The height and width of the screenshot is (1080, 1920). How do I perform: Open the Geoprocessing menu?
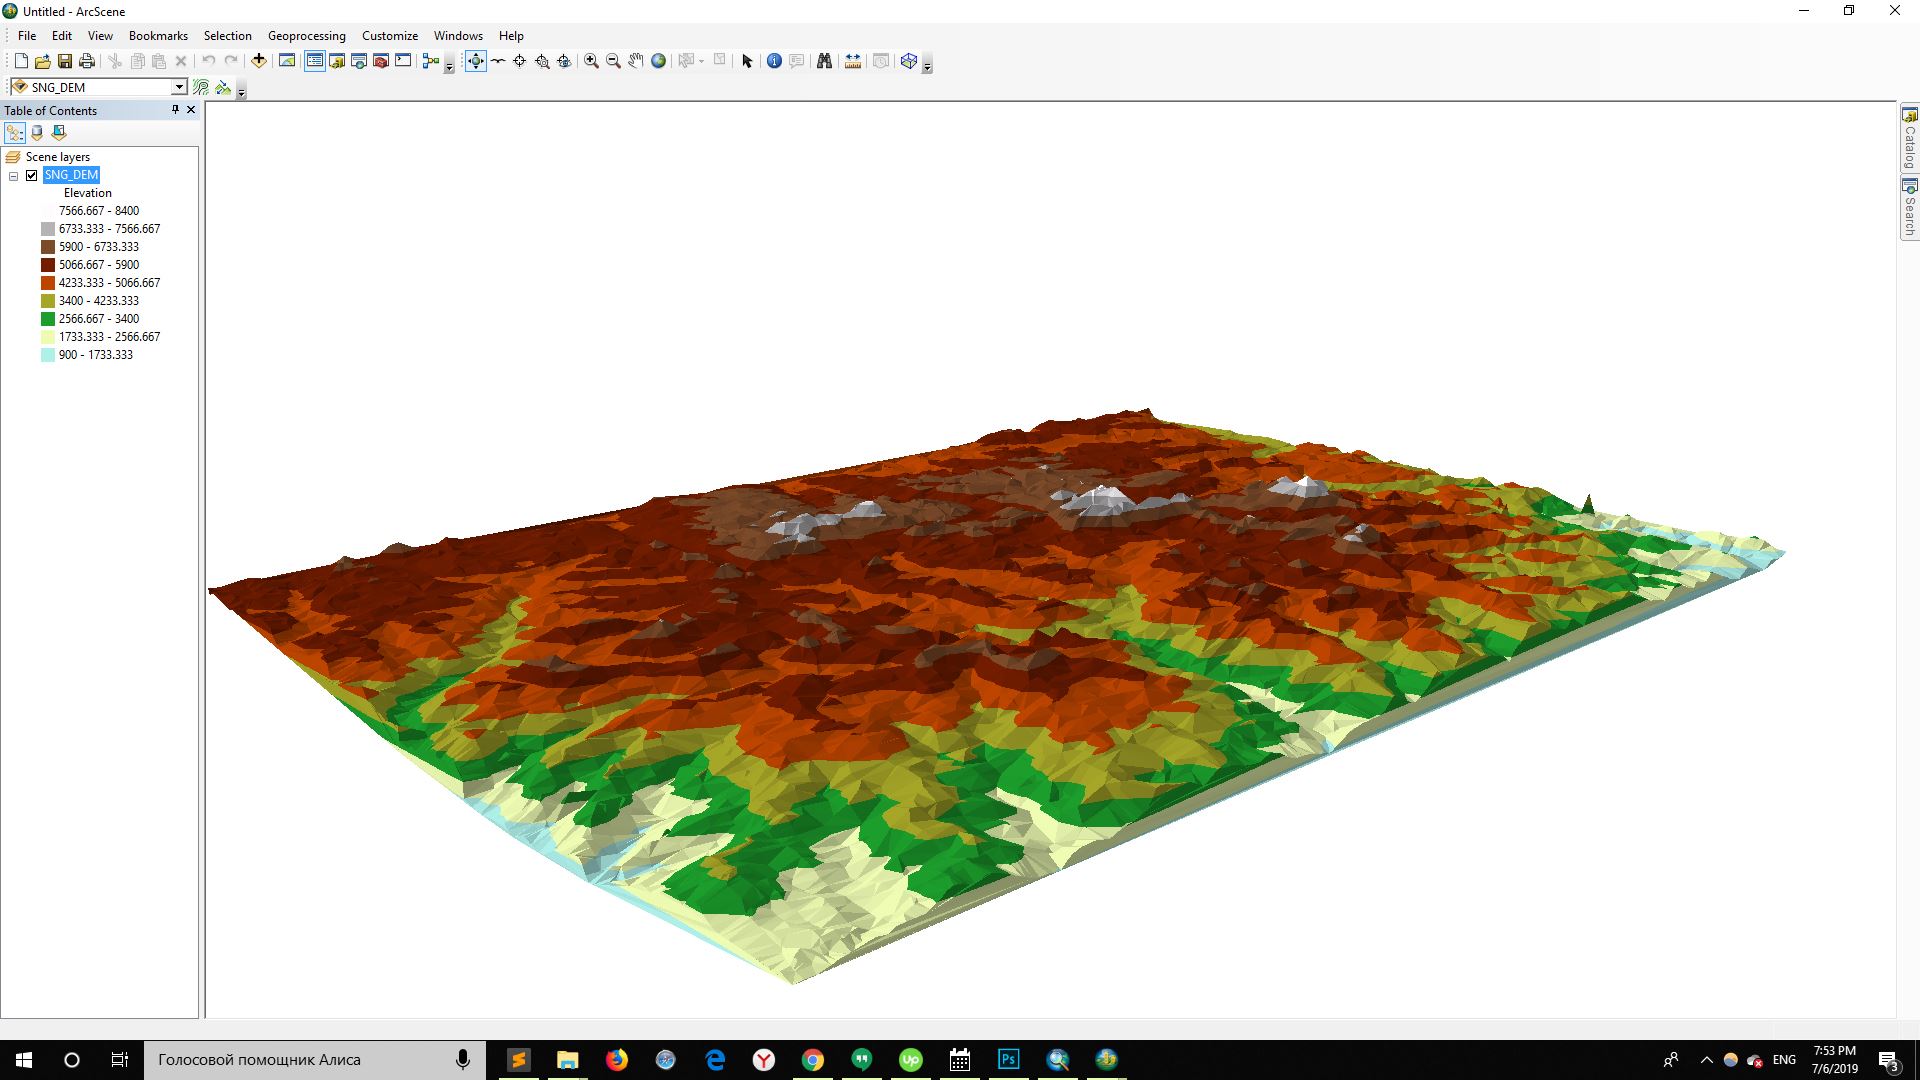[x=306, y=36]
